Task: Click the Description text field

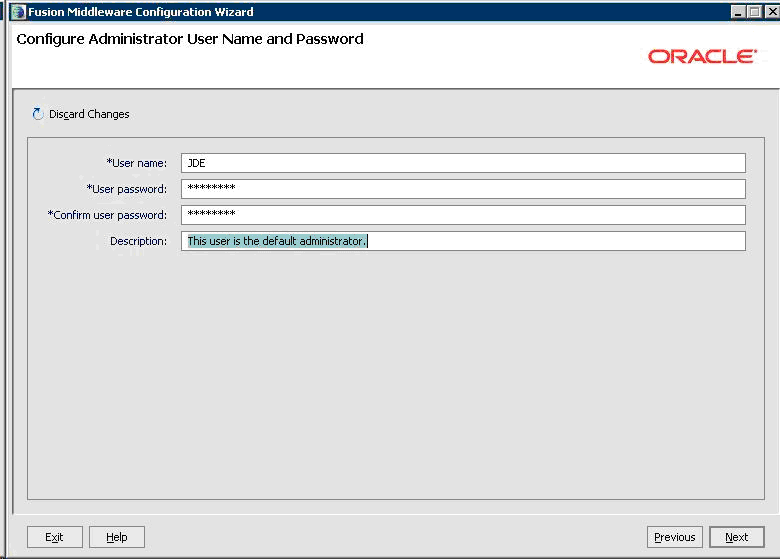Action: pos(463,241)
